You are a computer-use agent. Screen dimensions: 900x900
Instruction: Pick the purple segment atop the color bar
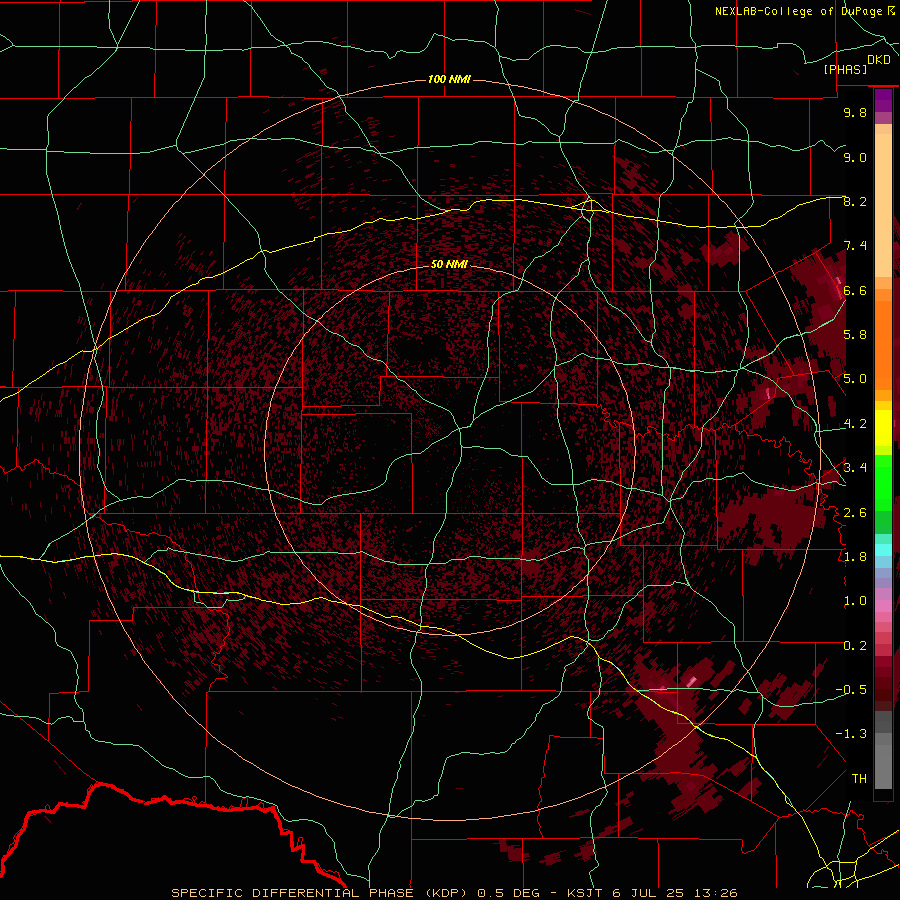click(883, 100)
